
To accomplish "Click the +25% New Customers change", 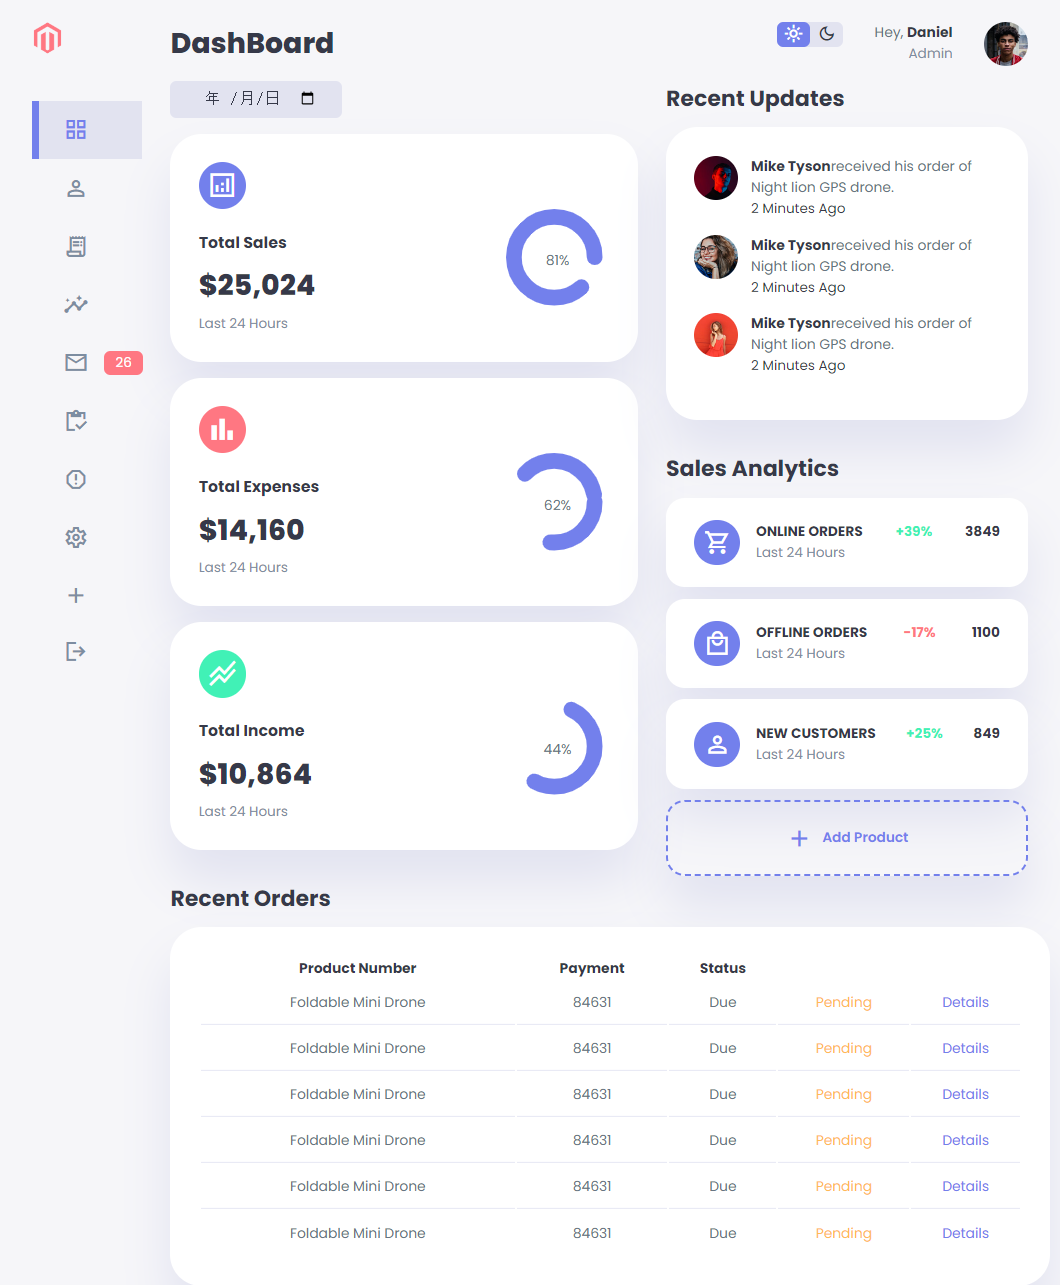I will click(924, 733).
